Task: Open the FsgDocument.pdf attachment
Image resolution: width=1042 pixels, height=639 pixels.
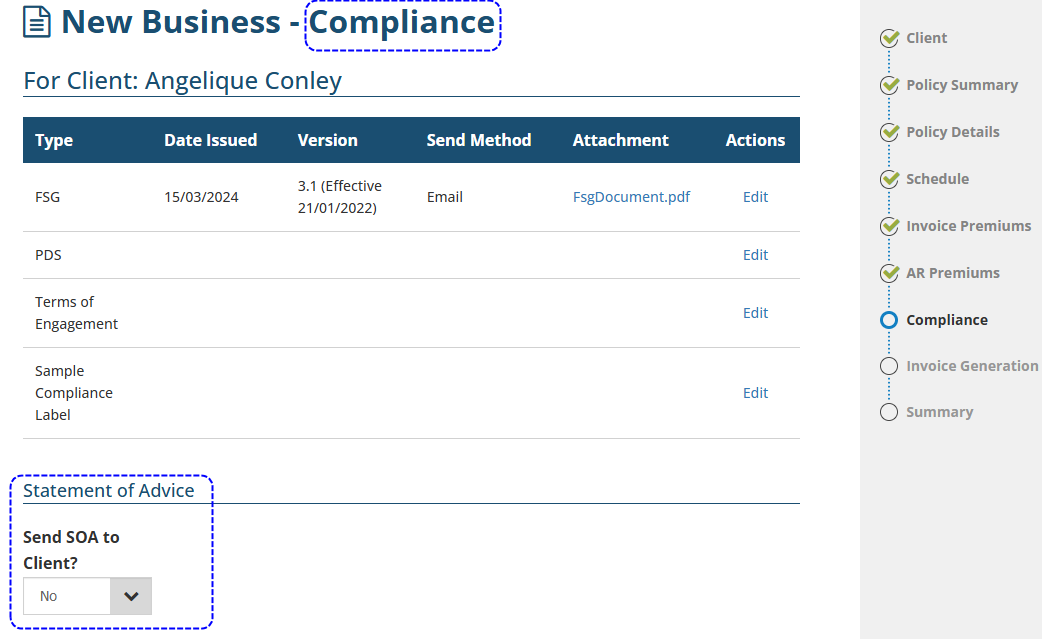Action: tap(631, 197)
